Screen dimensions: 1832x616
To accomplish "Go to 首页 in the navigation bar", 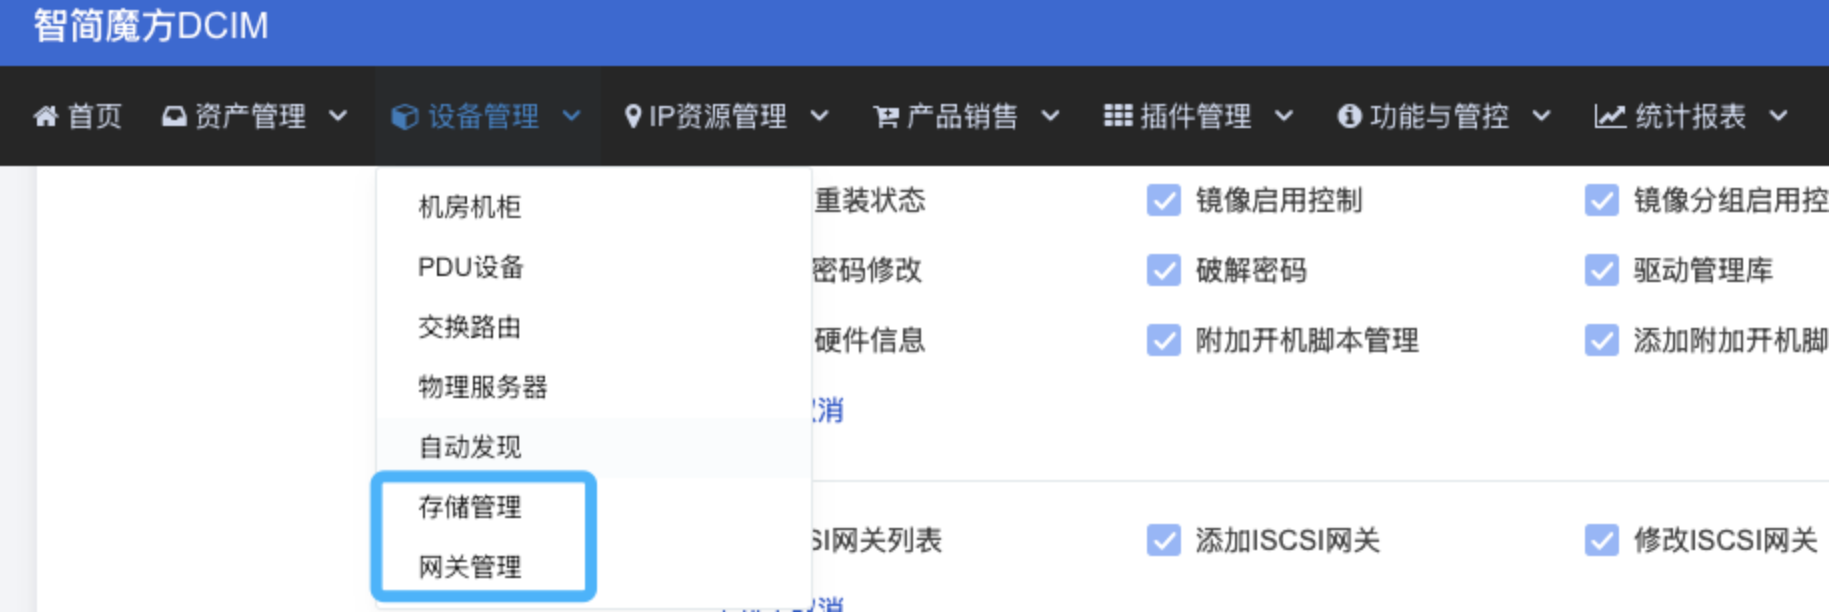I will 95,117.
